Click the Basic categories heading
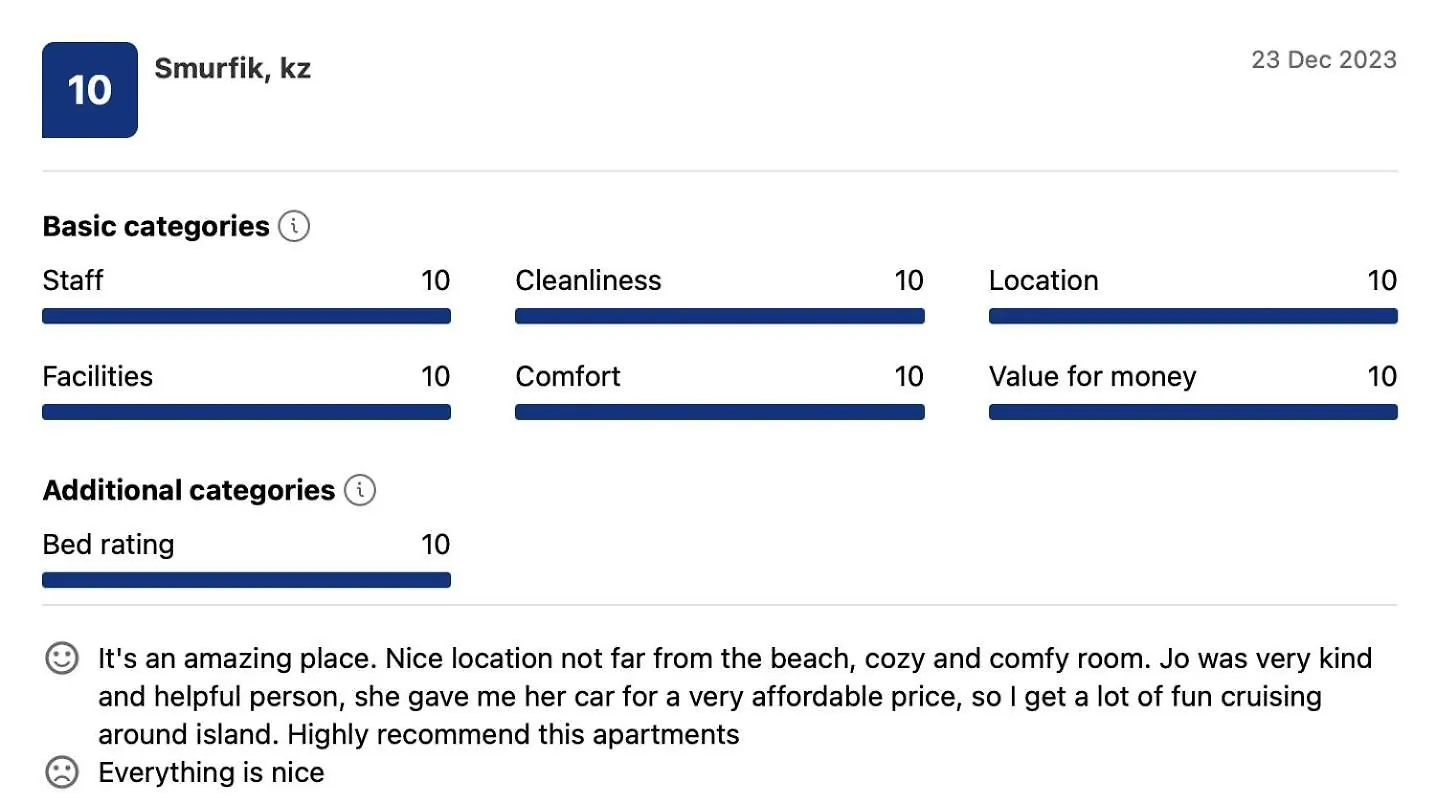This screenshot has width=1436, height=804. [156, 227]
